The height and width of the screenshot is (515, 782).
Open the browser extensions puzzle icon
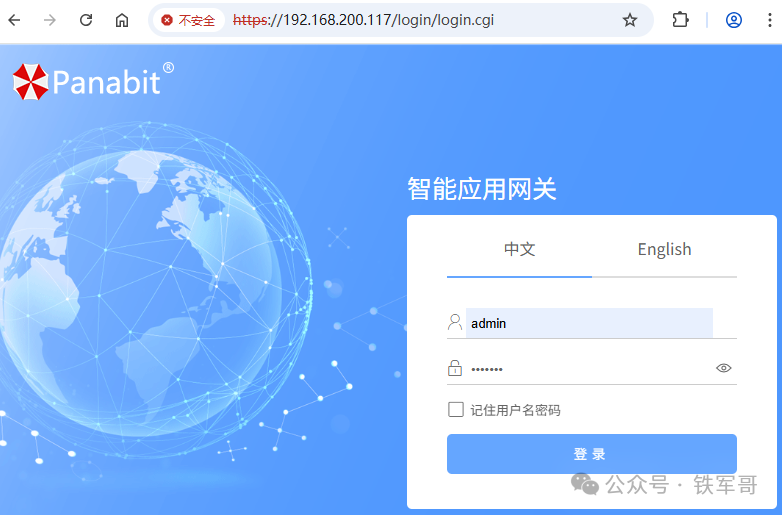tap(680, 20)
